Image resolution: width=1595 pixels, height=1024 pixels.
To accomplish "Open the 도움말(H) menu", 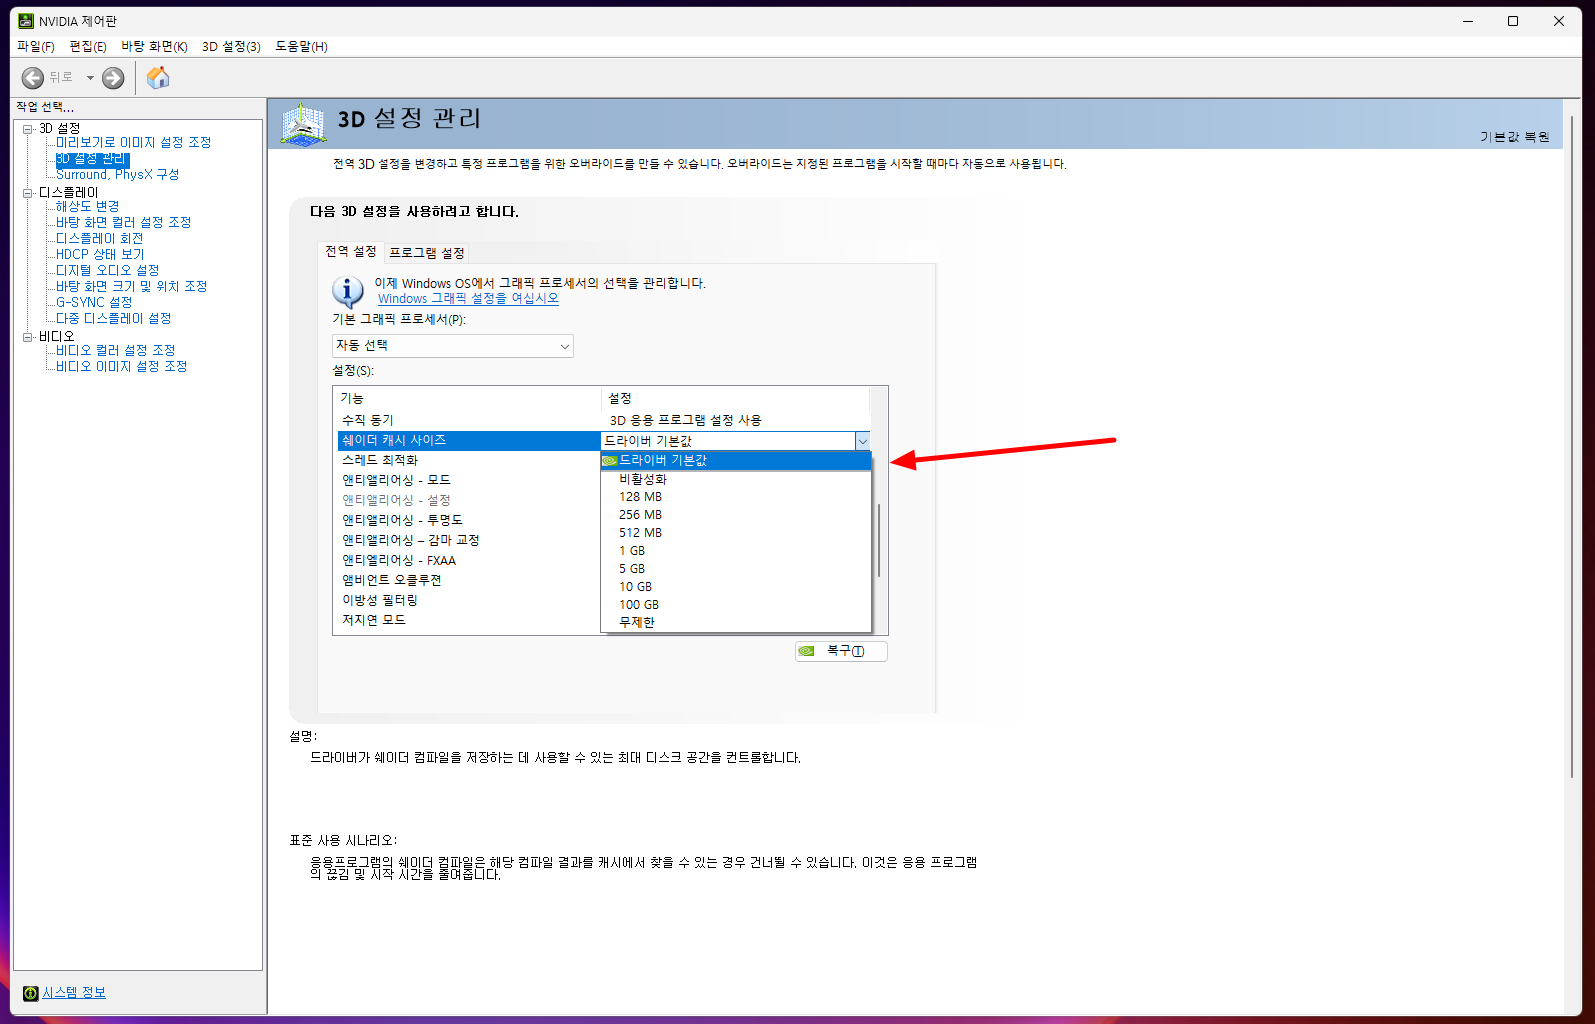I will tap(301, 47).
